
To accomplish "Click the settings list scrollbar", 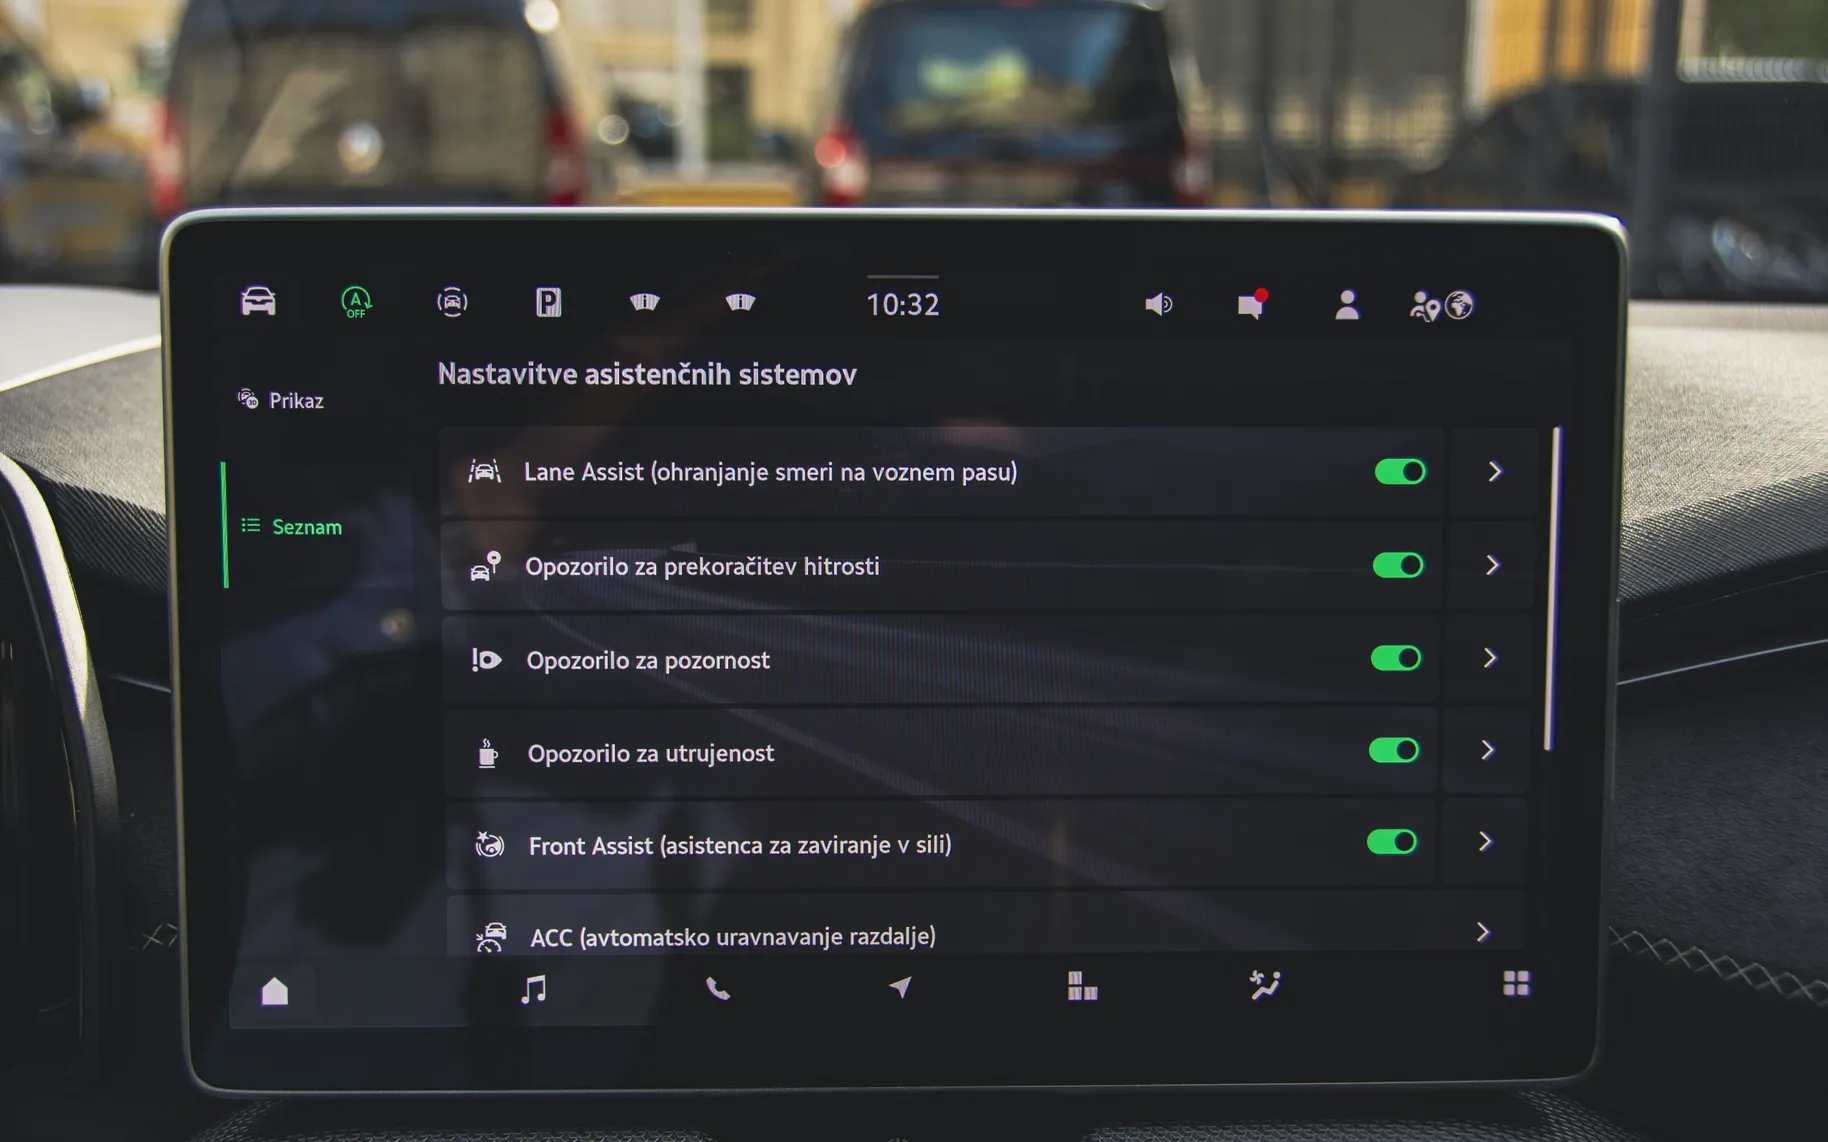I will 1552,588.
